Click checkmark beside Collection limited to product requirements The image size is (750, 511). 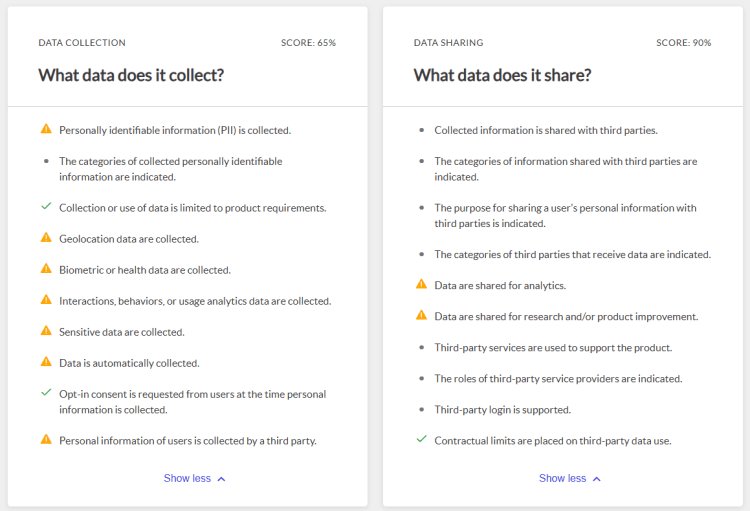45,207
